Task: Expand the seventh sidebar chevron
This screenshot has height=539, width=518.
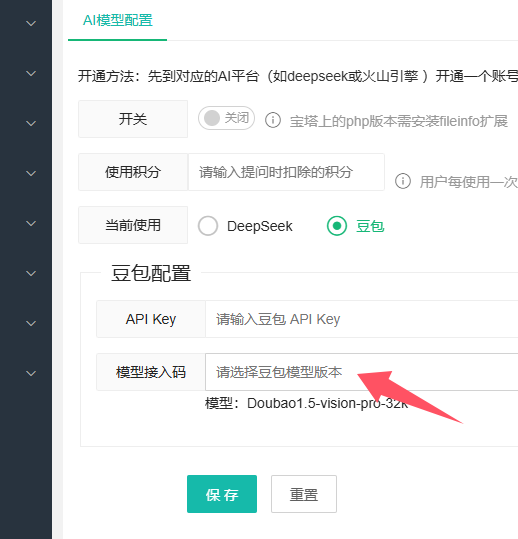Action: (x=31, y=323)
